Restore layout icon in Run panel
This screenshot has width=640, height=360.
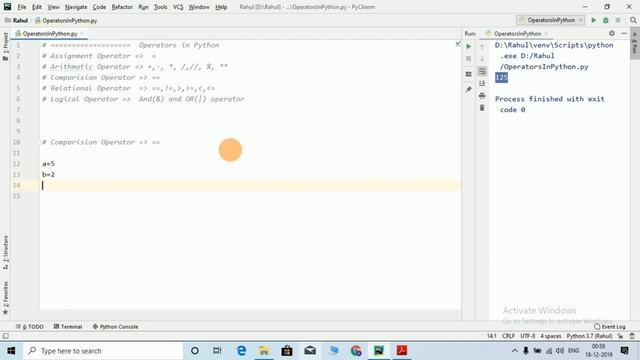point(469,74)
